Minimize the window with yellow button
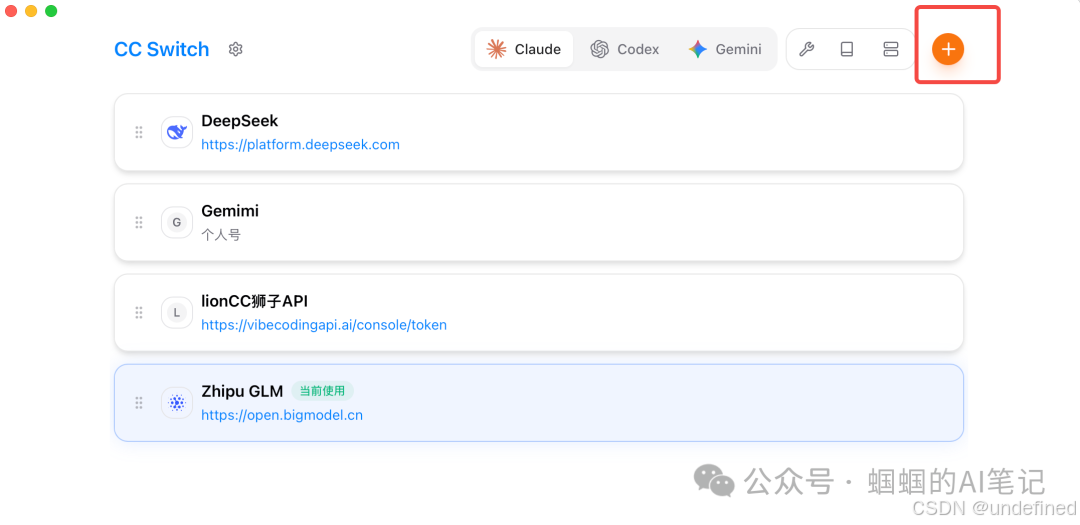 coord(31,11)
